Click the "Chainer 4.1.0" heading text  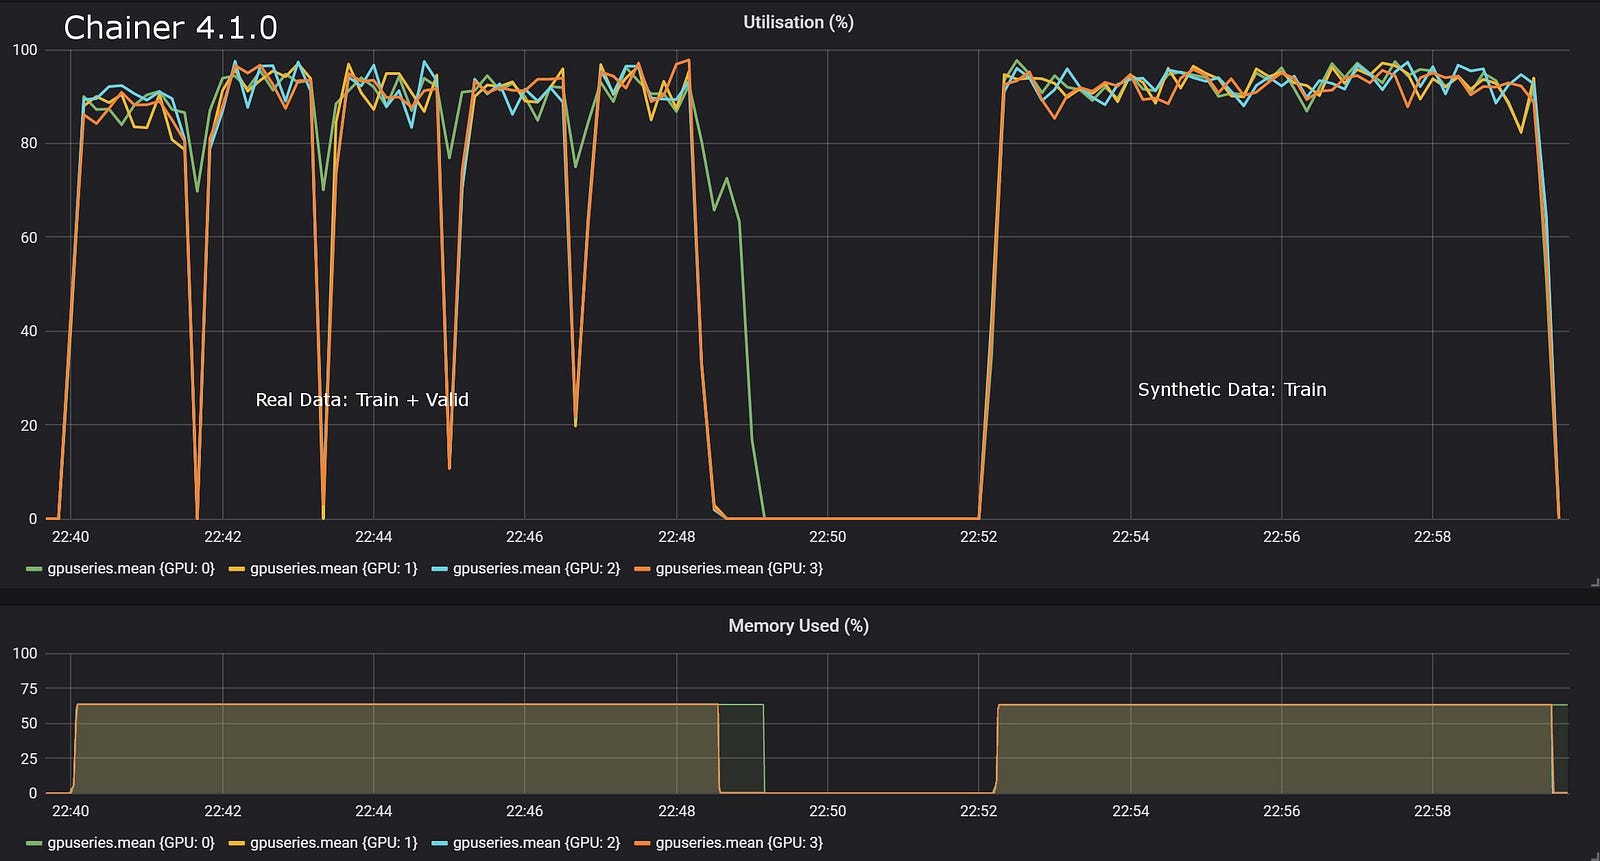tap(171, 27)
